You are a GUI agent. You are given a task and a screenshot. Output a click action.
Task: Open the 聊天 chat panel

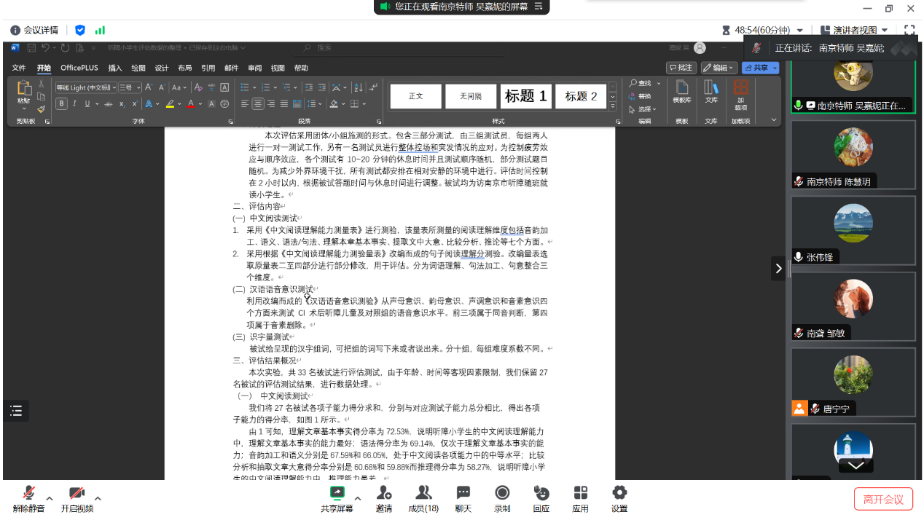[463, 497]
